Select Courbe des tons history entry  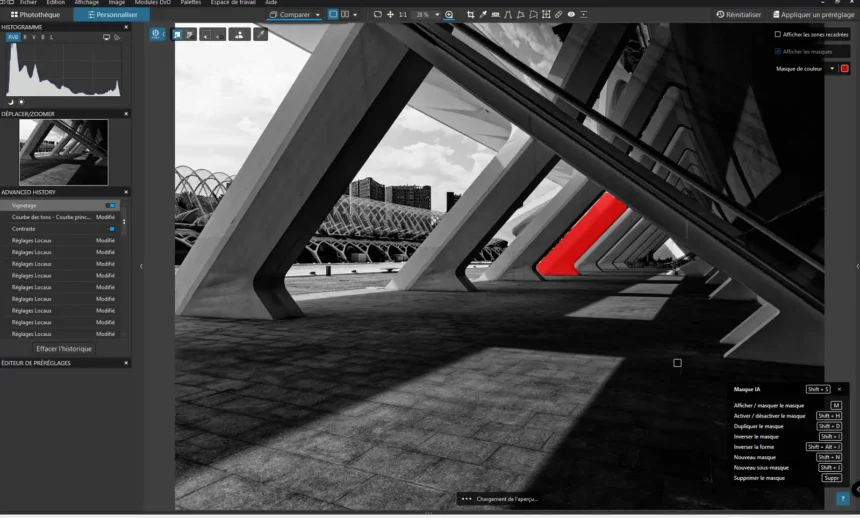[60, 217]
